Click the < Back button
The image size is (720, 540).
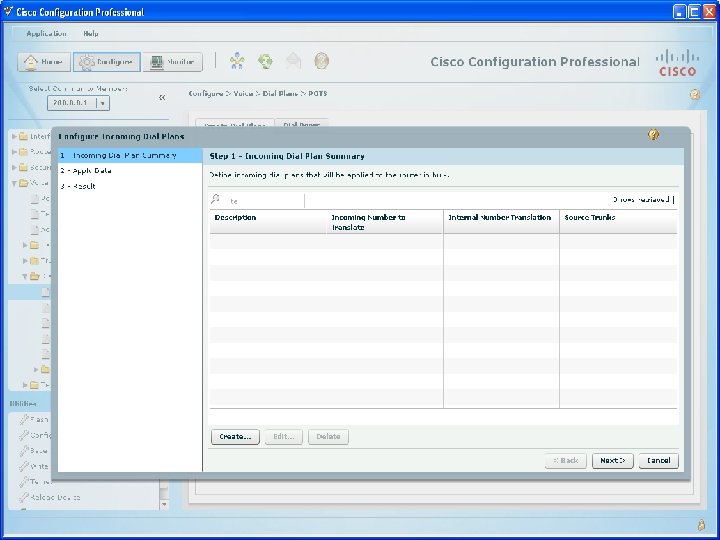point(566,461)
